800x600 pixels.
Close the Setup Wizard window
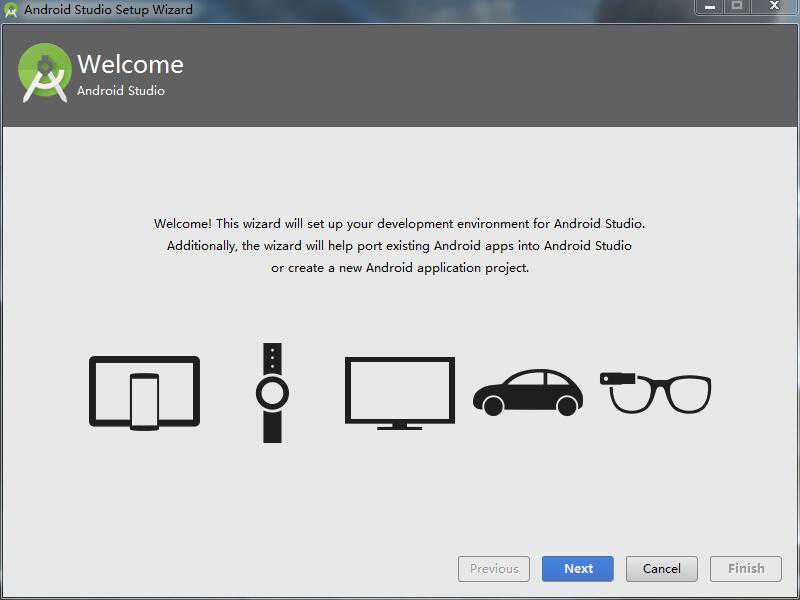pos(774,7)
